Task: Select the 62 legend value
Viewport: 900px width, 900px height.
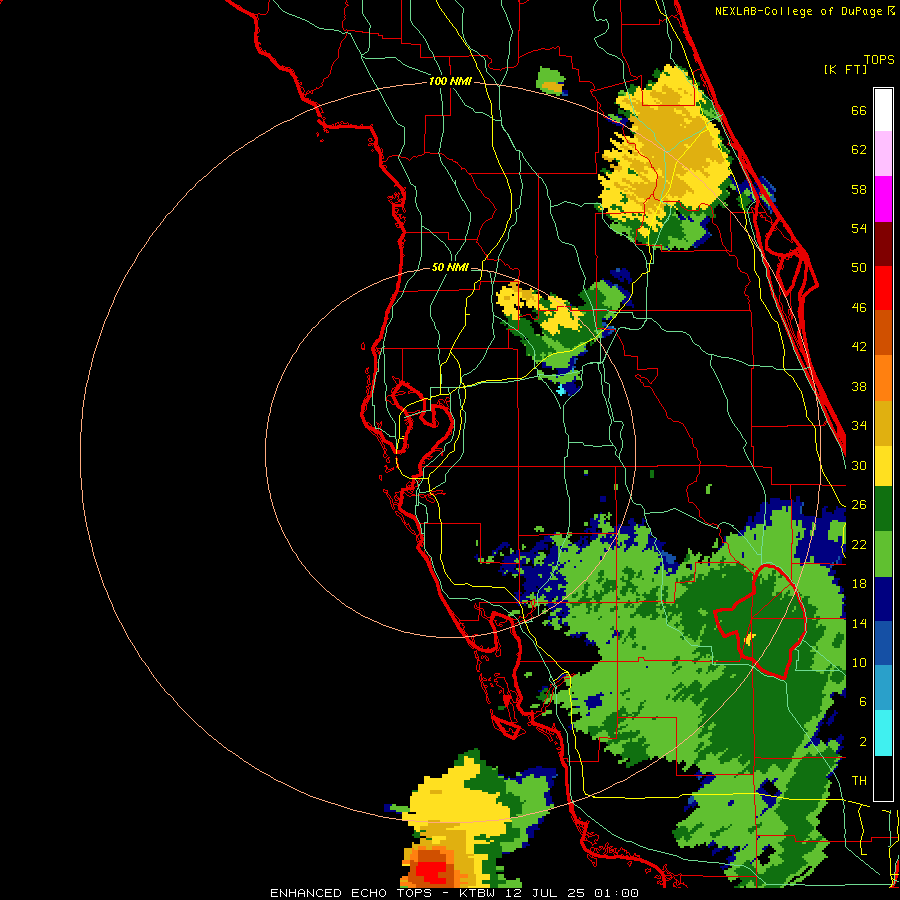Action: coord(859,150)
